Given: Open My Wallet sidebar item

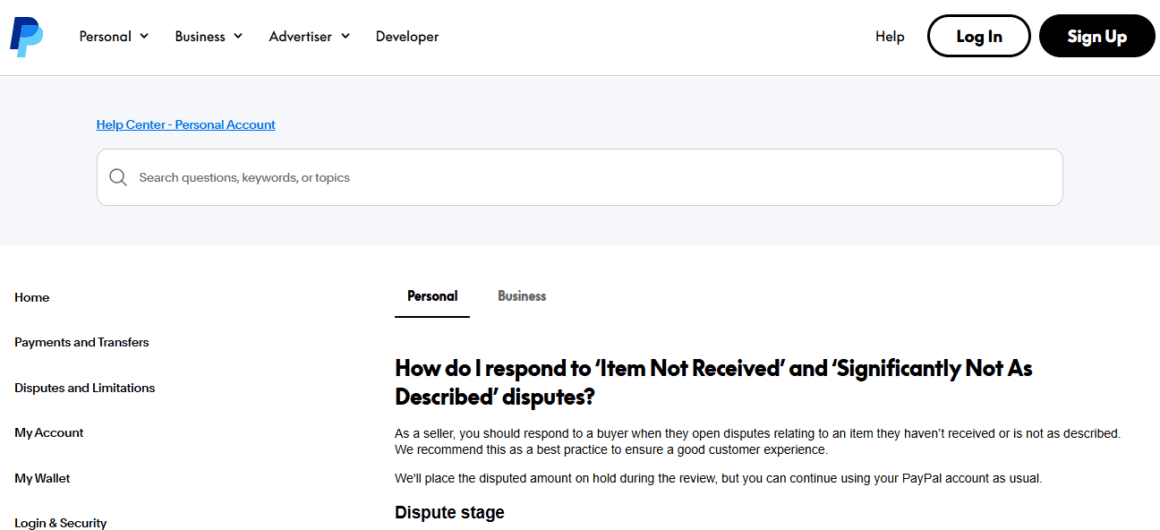Looking at the screenshot, I should (x=42, y=479).
